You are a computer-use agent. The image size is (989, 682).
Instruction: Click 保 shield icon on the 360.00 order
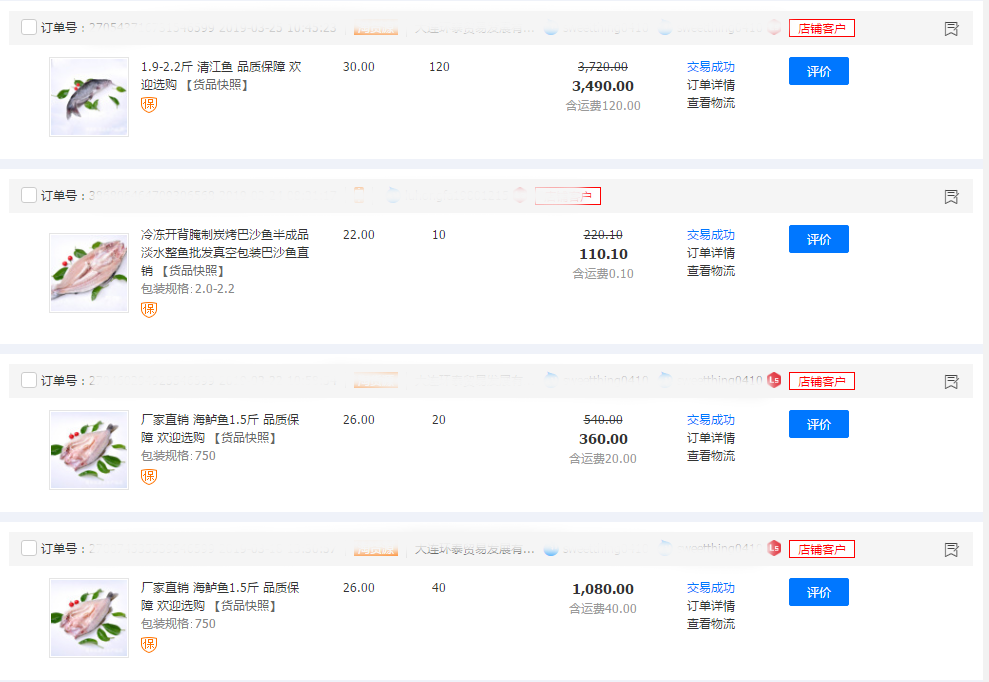(149, 476)
